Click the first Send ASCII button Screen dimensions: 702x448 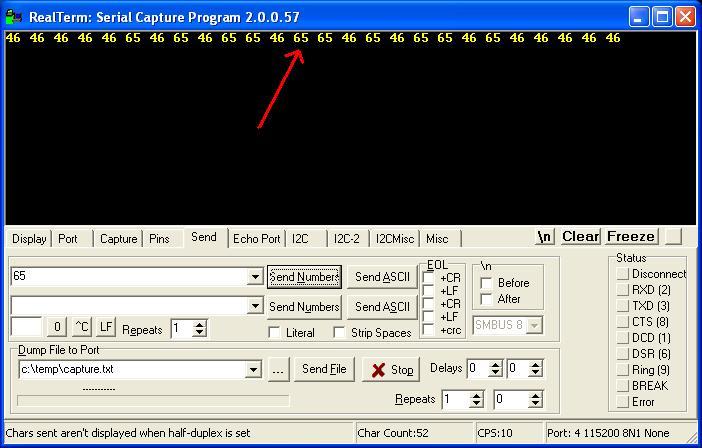(x=382, y=277)
